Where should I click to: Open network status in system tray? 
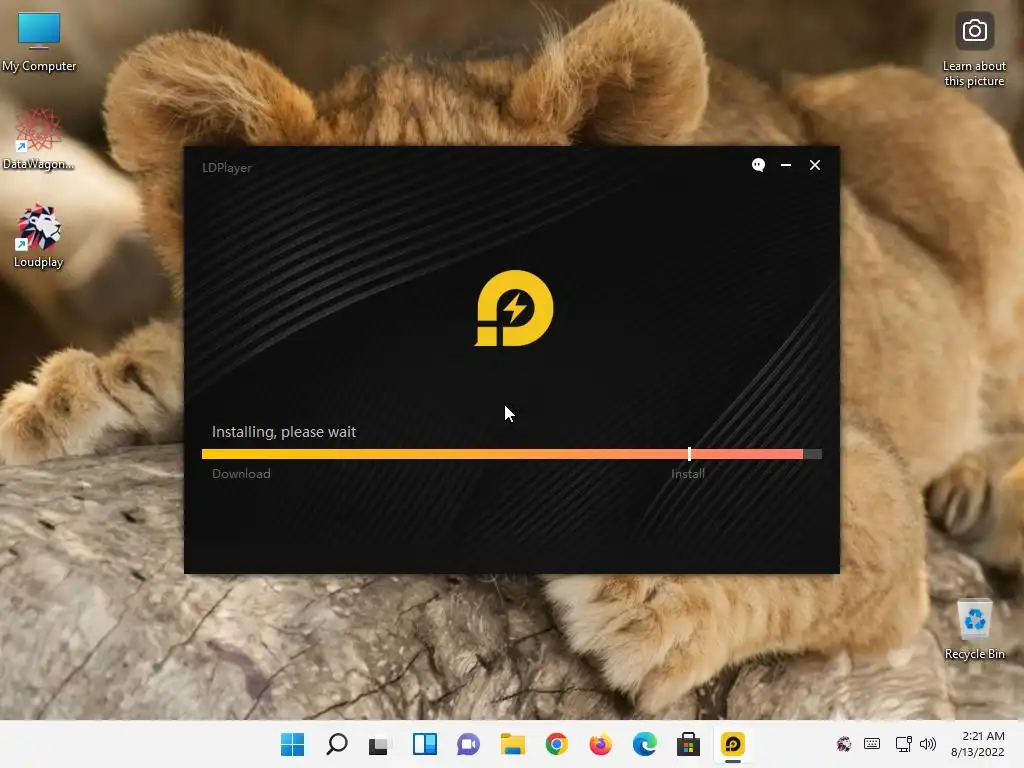(904, 744)
